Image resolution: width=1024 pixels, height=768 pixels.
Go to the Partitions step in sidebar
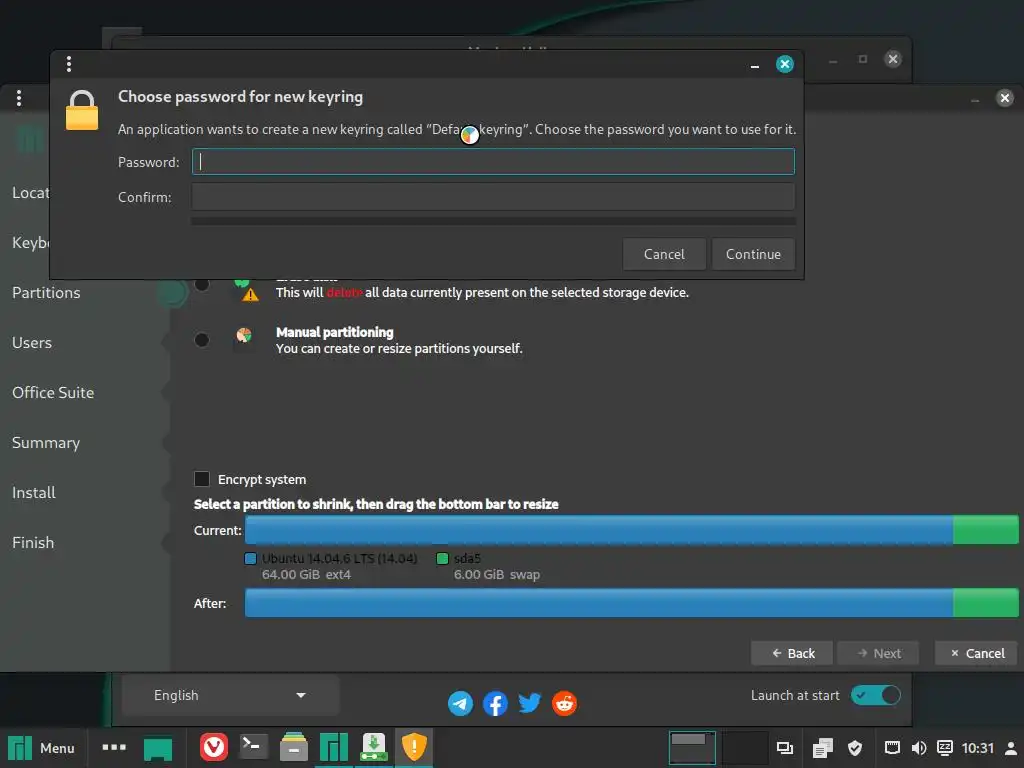pyautogui.click(x=46, y=293)
